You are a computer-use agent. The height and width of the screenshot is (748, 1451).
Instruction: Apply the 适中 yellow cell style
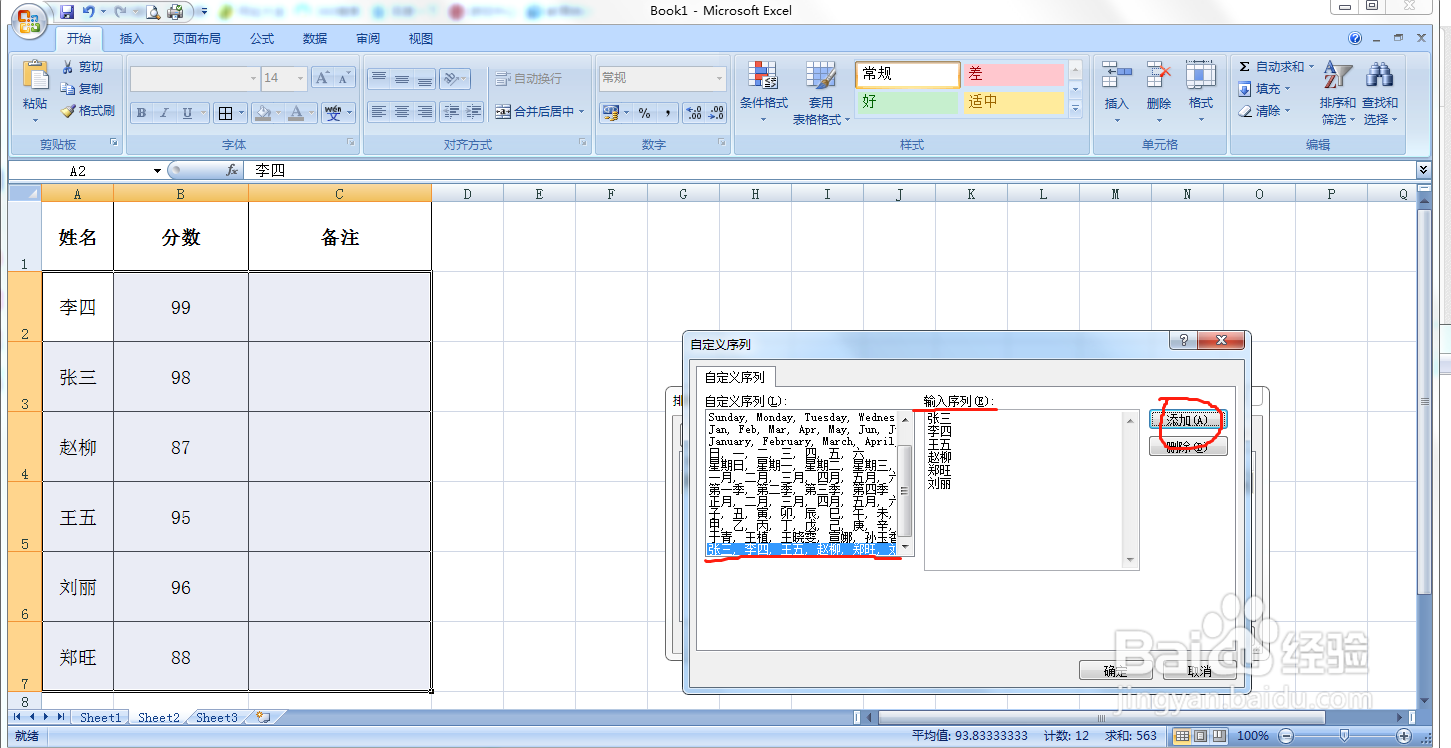click(x=1013, y=102)
